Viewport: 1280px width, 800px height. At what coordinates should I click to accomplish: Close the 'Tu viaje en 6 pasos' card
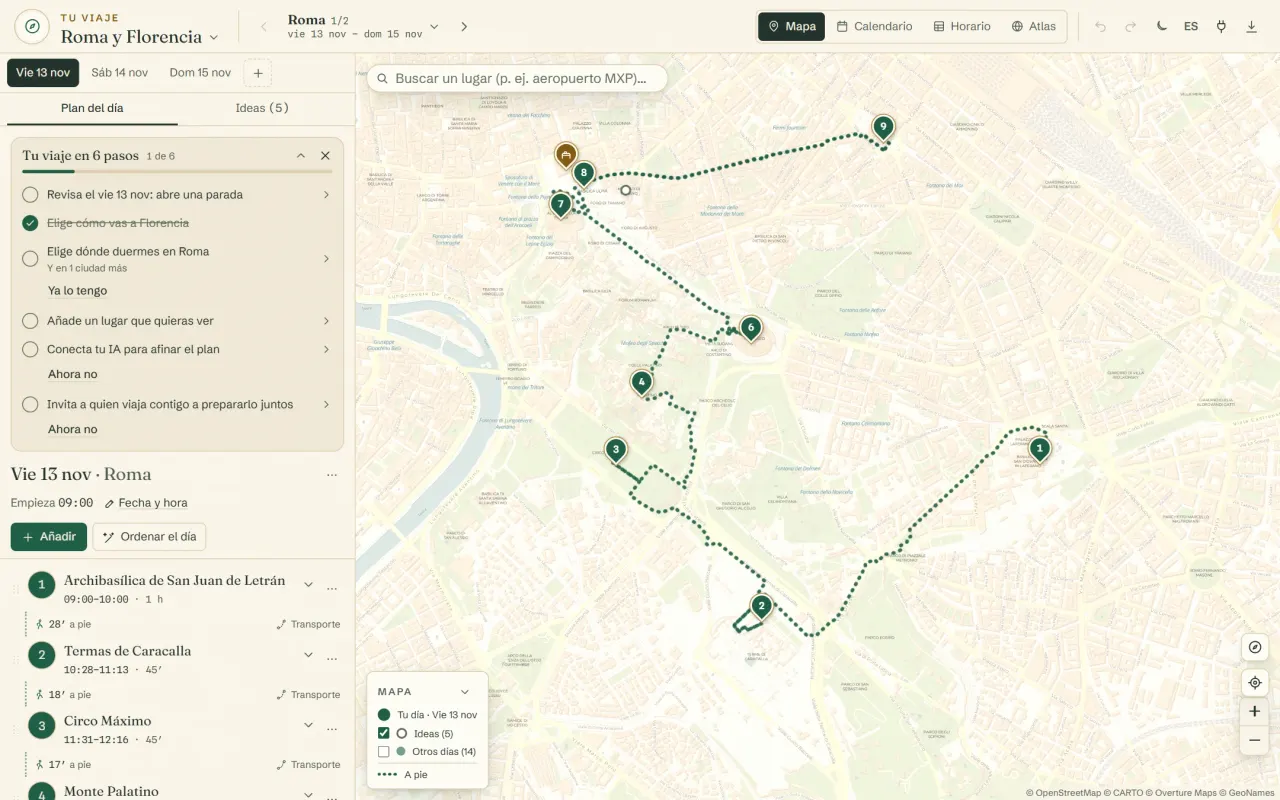pyautogui.click(x=325, y=156)
